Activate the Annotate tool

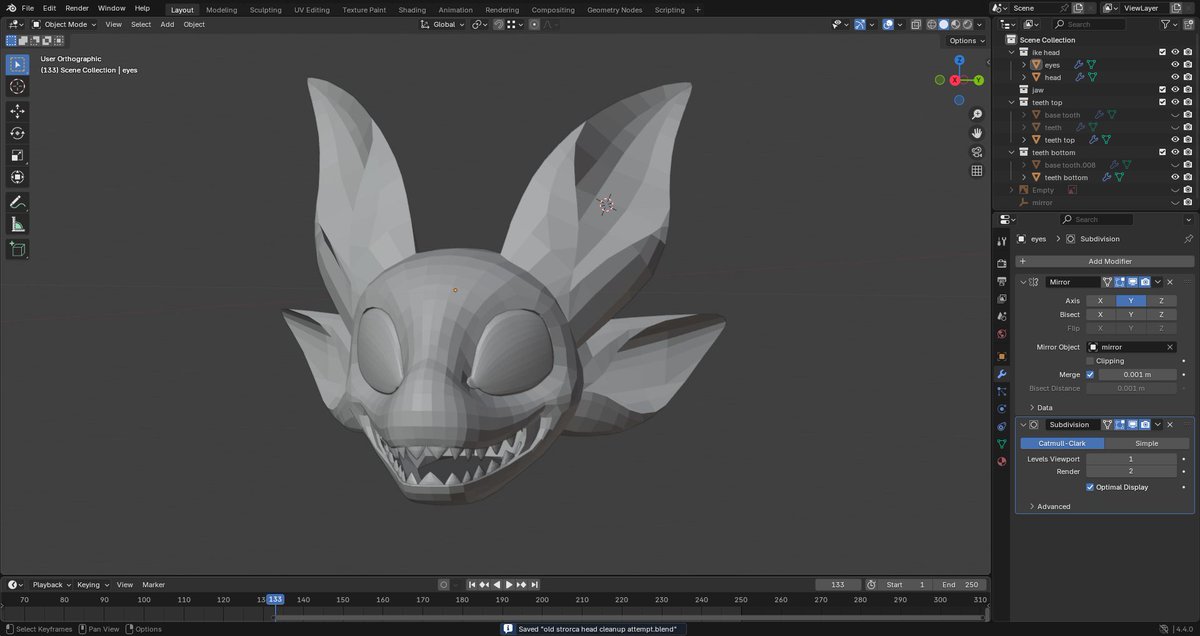pos(16,201)
